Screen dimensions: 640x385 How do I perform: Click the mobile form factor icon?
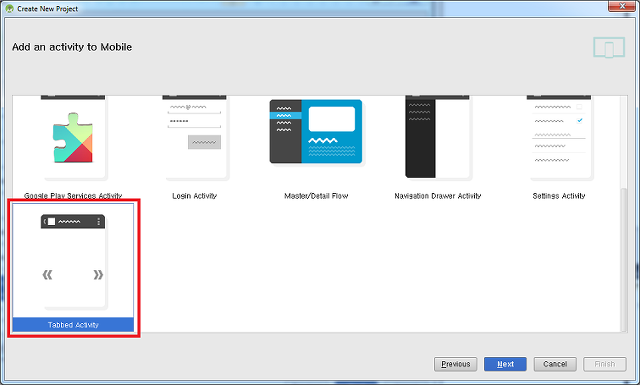609,48
